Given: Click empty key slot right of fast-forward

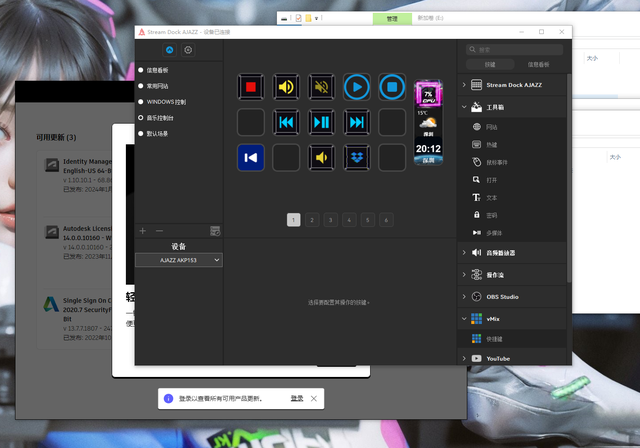Looking at the screenshot, I should (392, 122).
